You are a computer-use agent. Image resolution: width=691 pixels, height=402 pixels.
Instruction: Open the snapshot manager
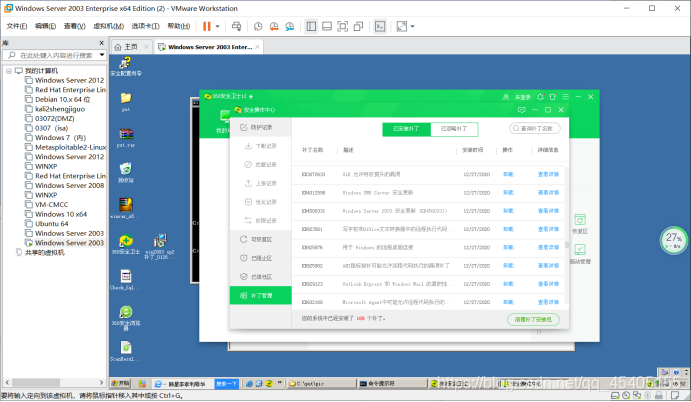coord(290,26)
